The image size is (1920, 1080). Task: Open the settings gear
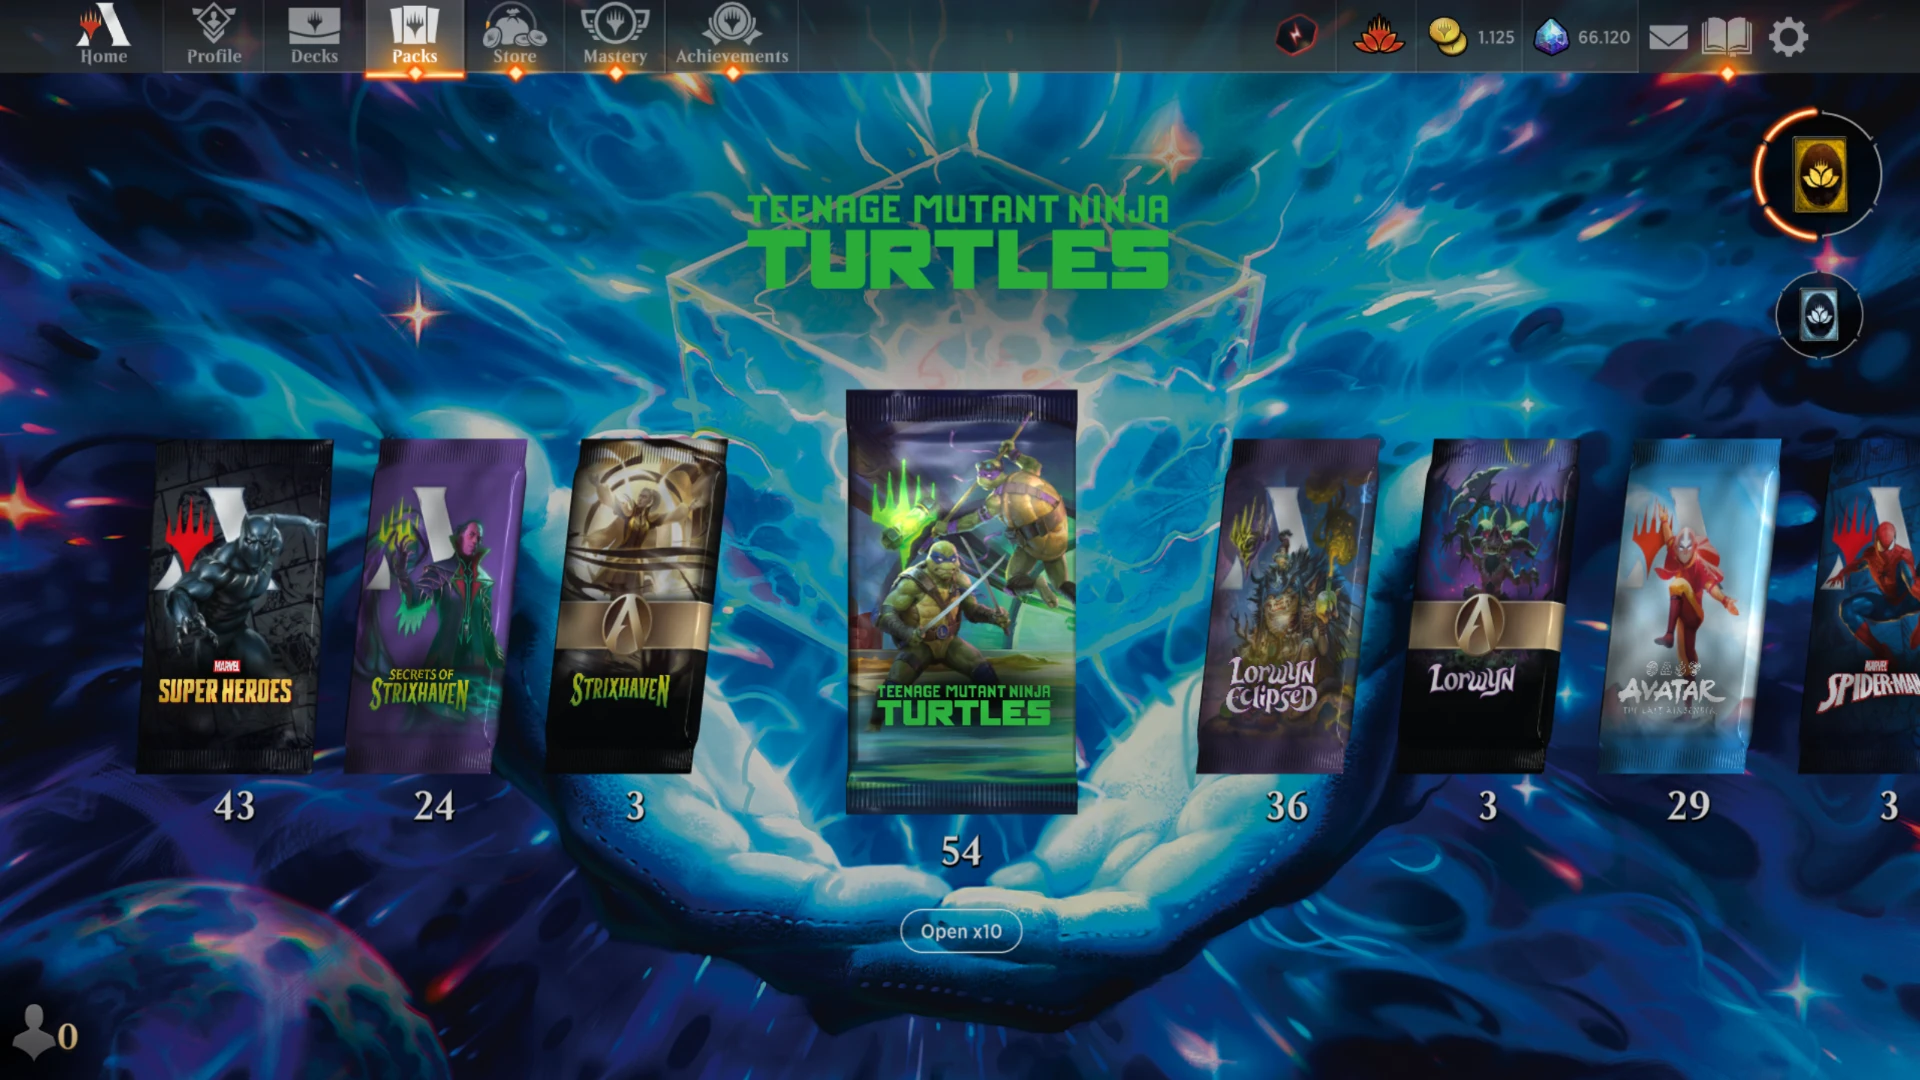1788,37
